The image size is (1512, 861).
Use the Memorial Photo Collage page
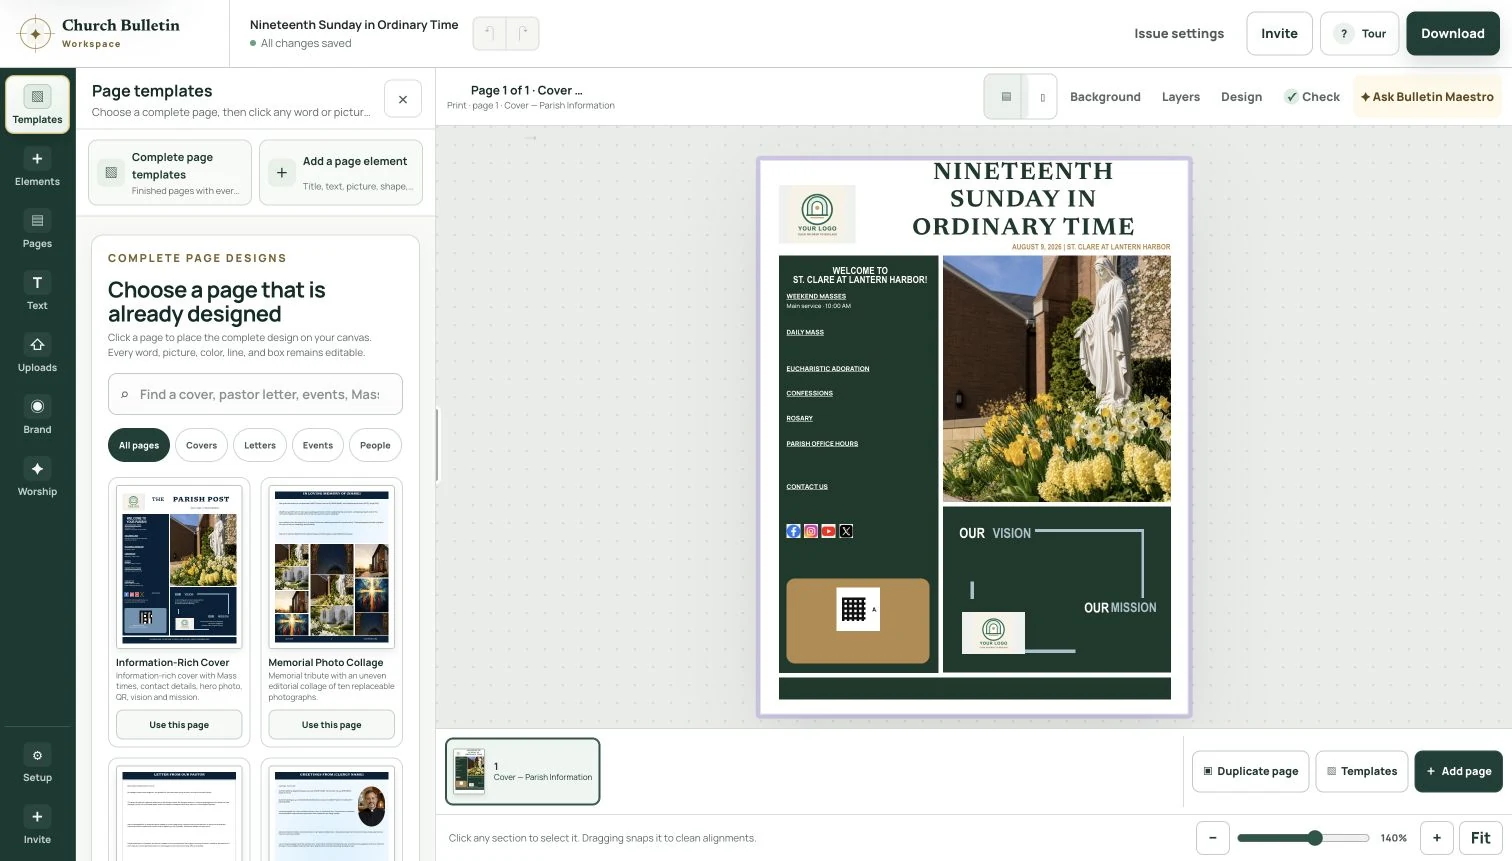[331, 724]
